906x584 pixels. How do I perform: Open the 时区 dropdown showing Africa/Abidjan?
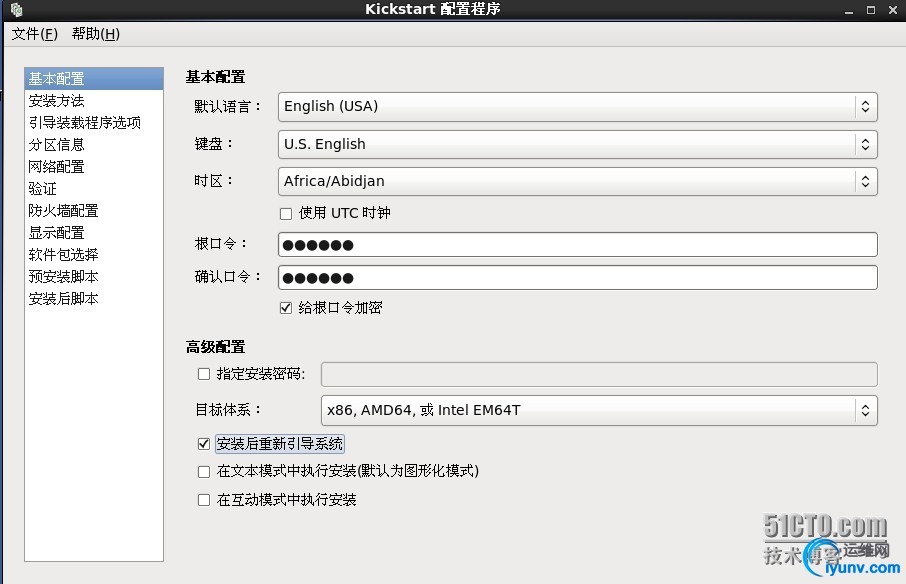coord(578,181)
